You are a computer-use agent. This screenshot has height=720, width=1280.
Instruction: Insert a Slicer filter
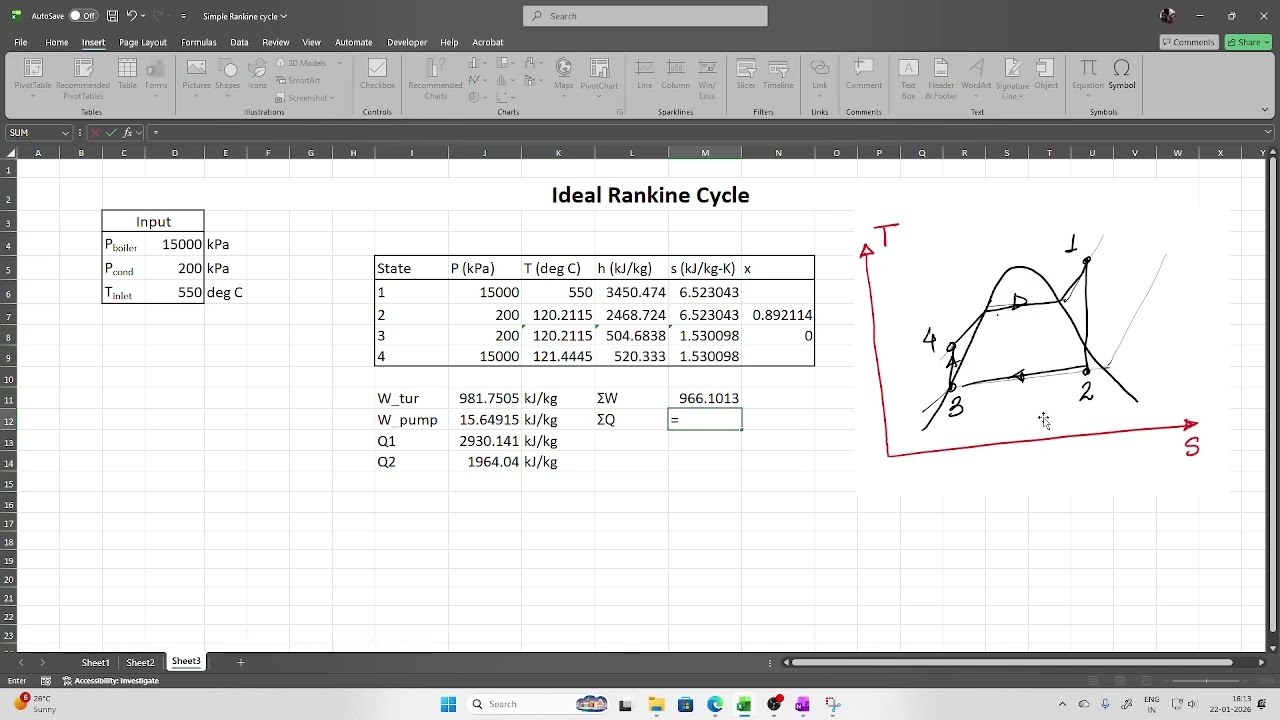[746, 75]
